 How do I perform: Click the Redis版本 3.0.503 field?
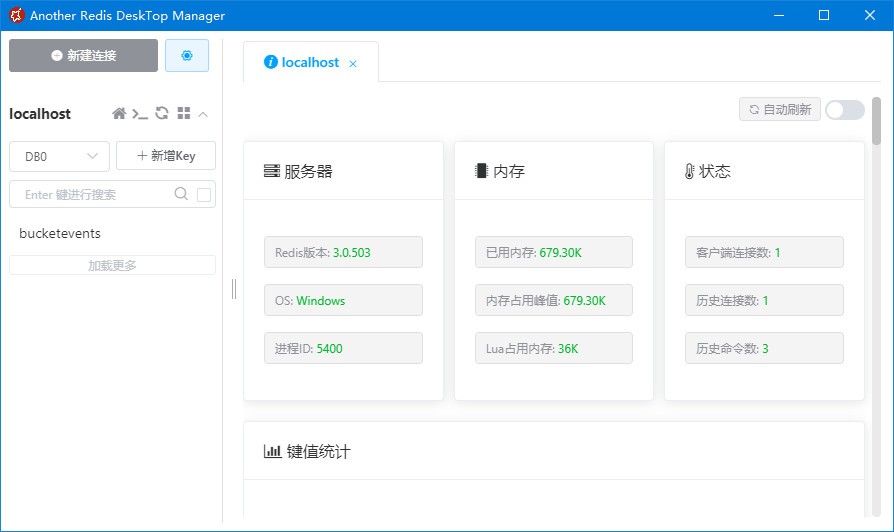tap(343, 252)
